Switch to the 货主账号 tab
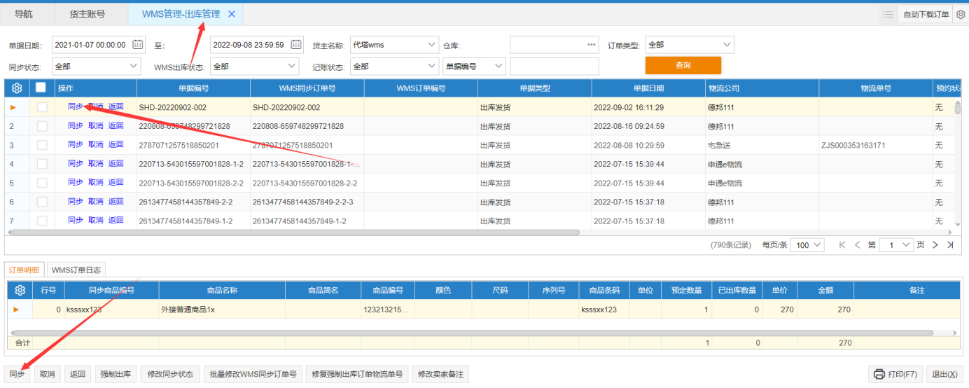This screenshot has width=969, height=388. [x=87, y=14]
